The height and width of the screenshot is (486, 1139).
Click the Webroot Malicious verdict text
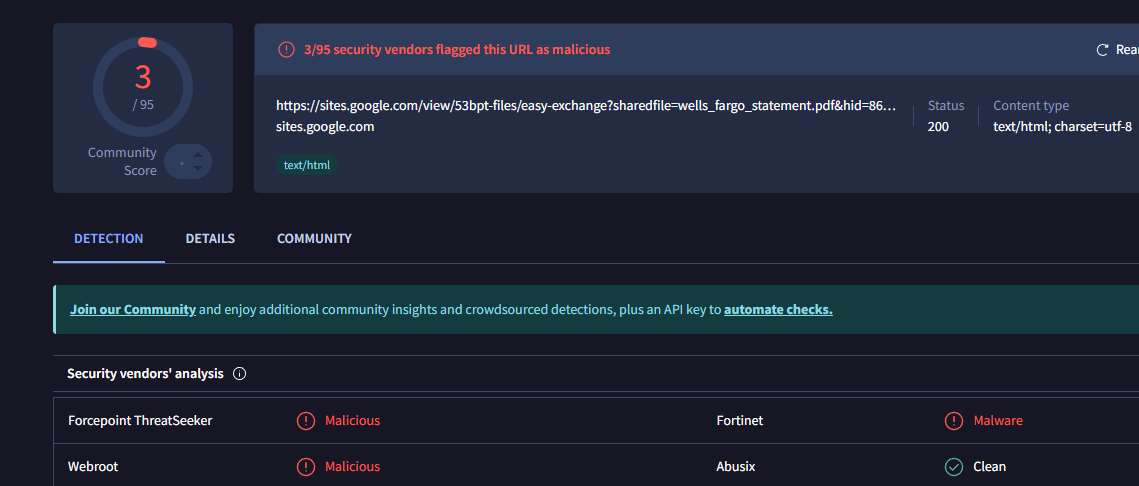click(x=352, y=466)
